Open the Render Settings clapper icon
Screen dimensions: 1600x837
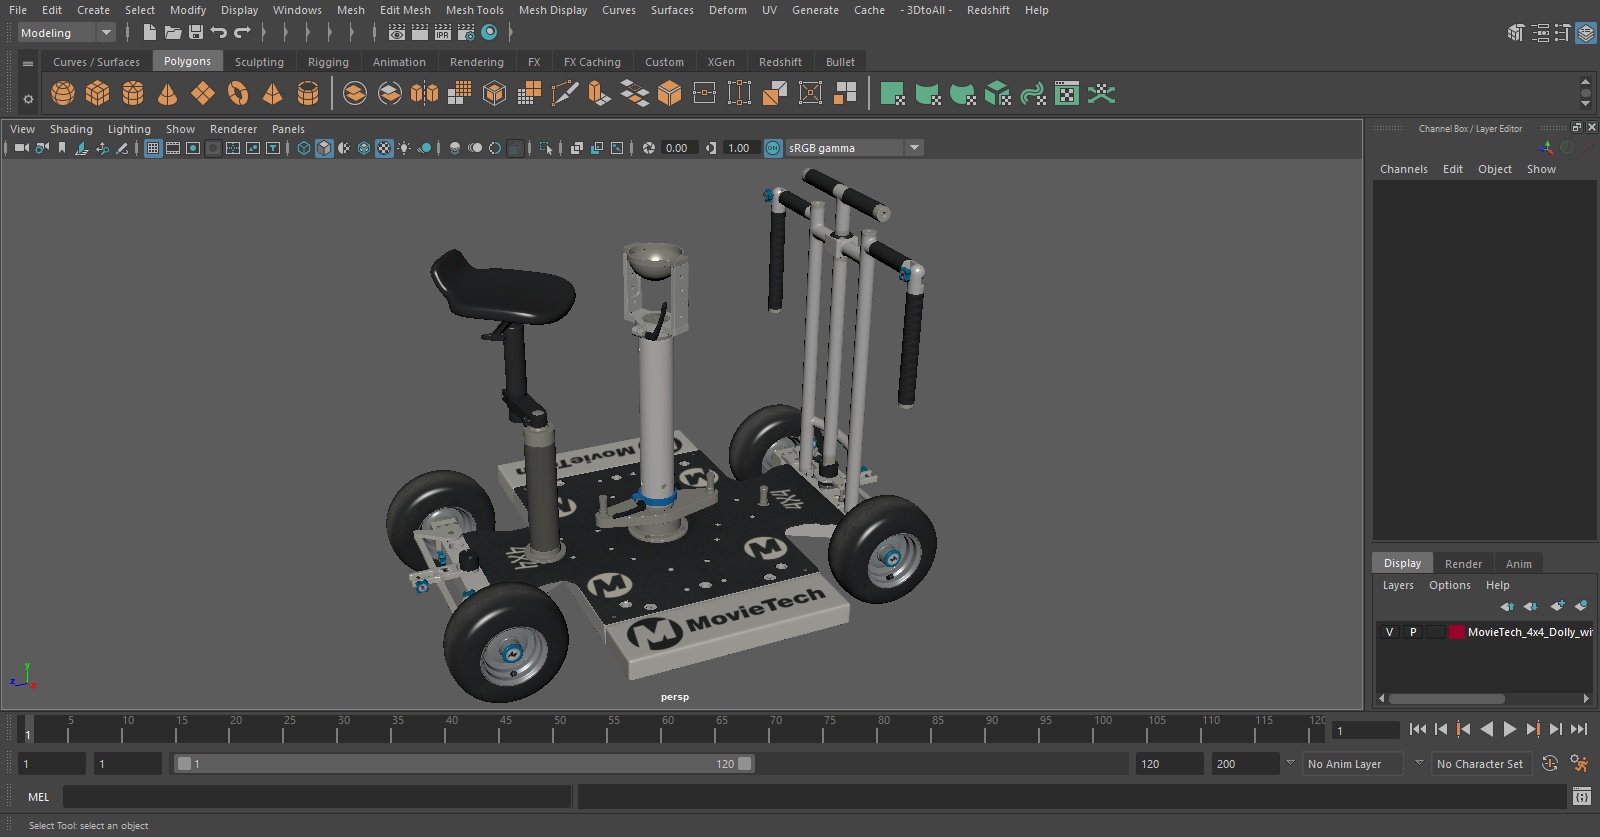(x=466, y=33)
